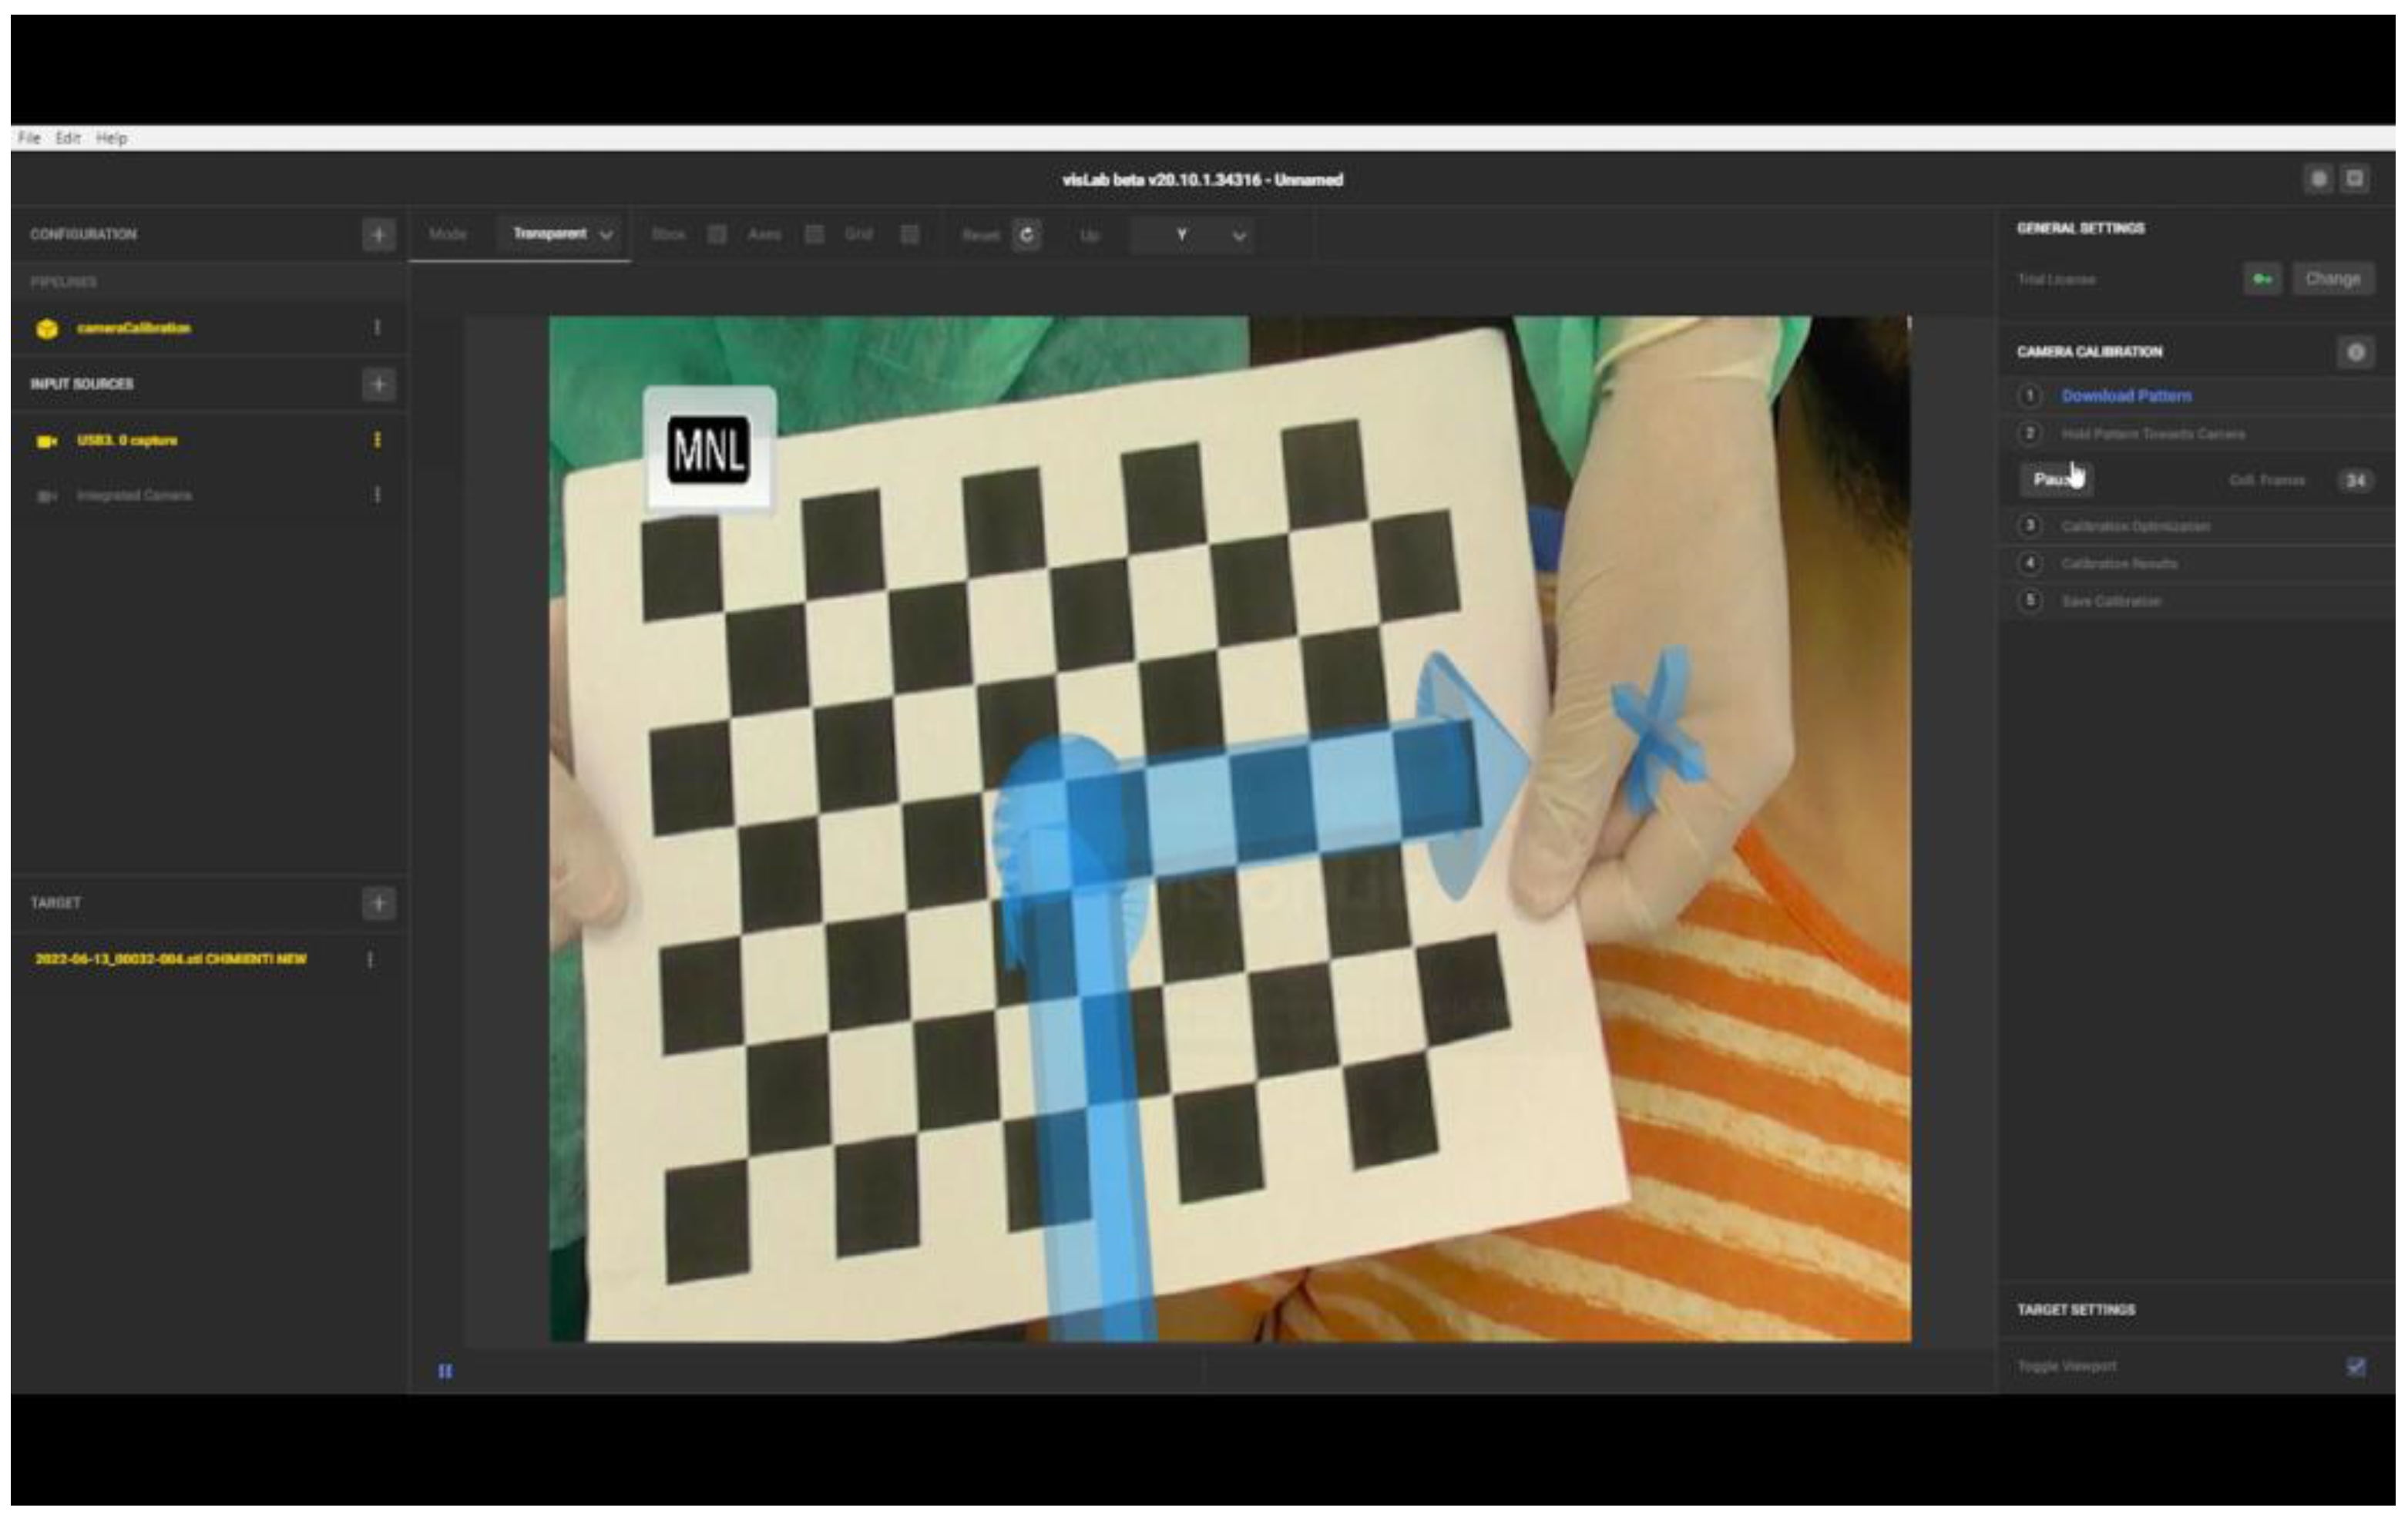Click the Change license button
This screenshot has width=2408, height=1521.
[x=2332, y=279]
